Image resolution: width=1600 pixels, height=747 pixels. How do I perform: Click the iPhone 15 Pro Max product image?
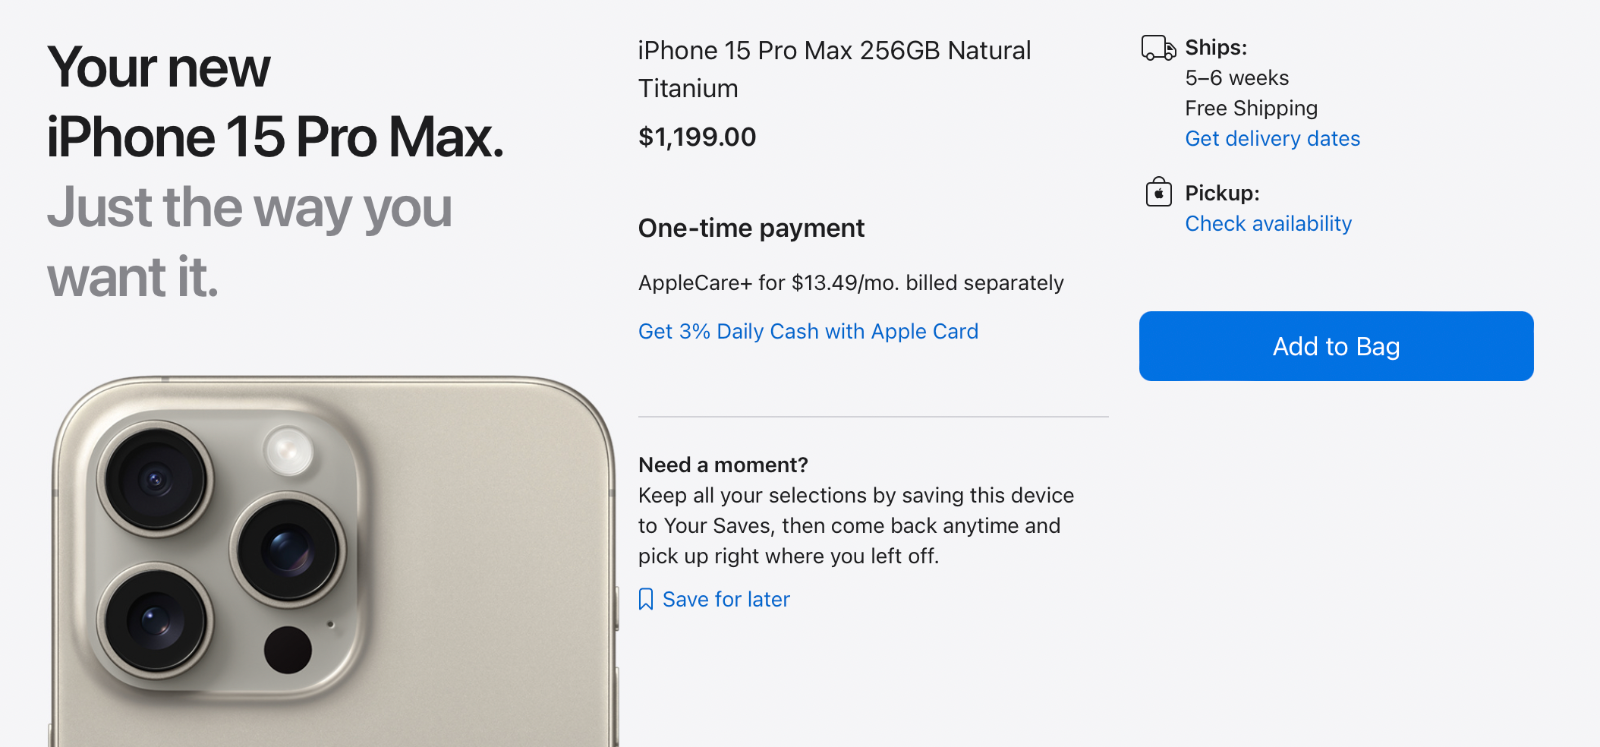click(333, 561)
